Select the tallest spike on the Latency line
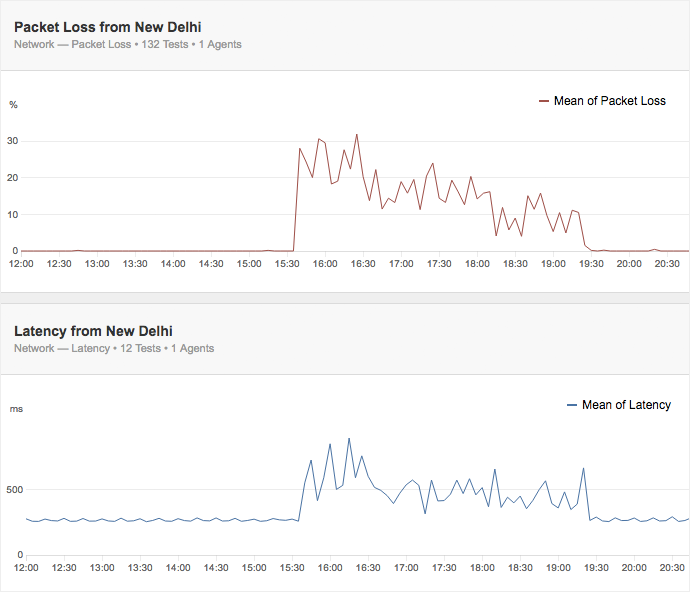 click(x=349, y=438)
